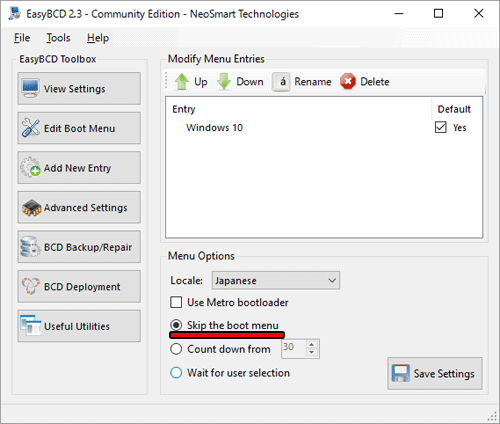
Task: Click the Rename letter icon
Action: pos(281,82)
